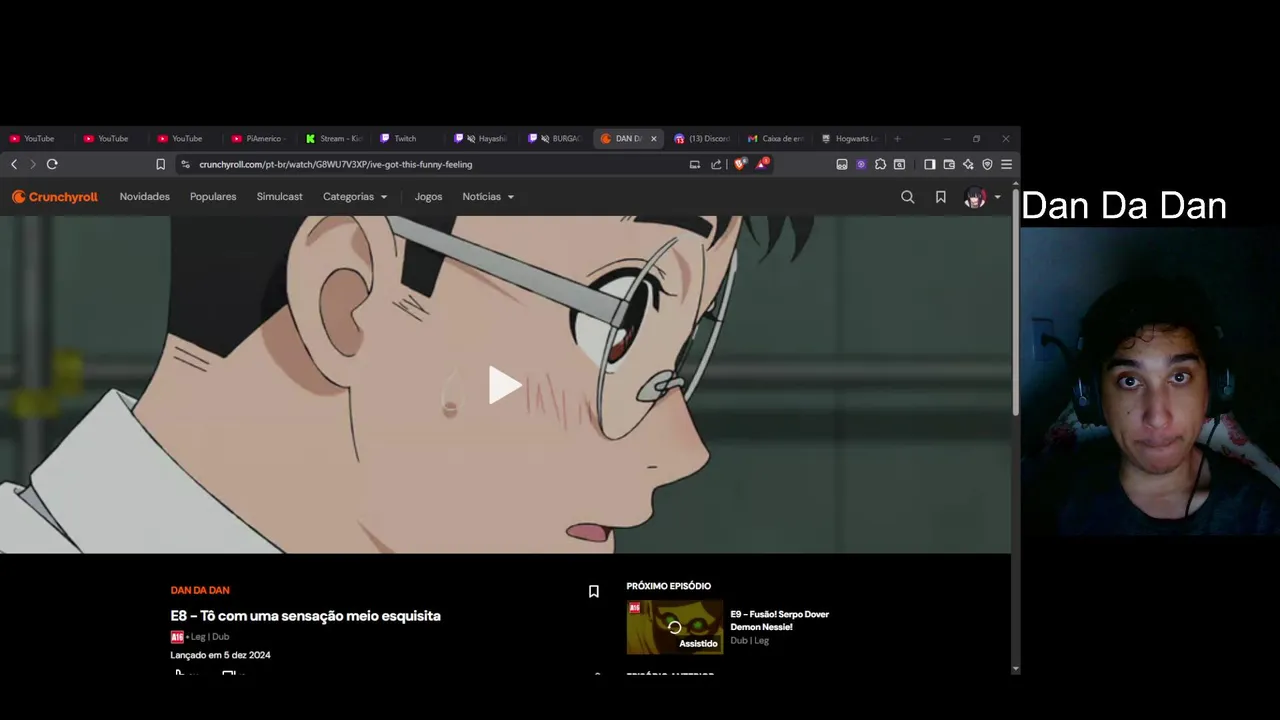Open the user profile avatar menu

[x=981, y=198]
